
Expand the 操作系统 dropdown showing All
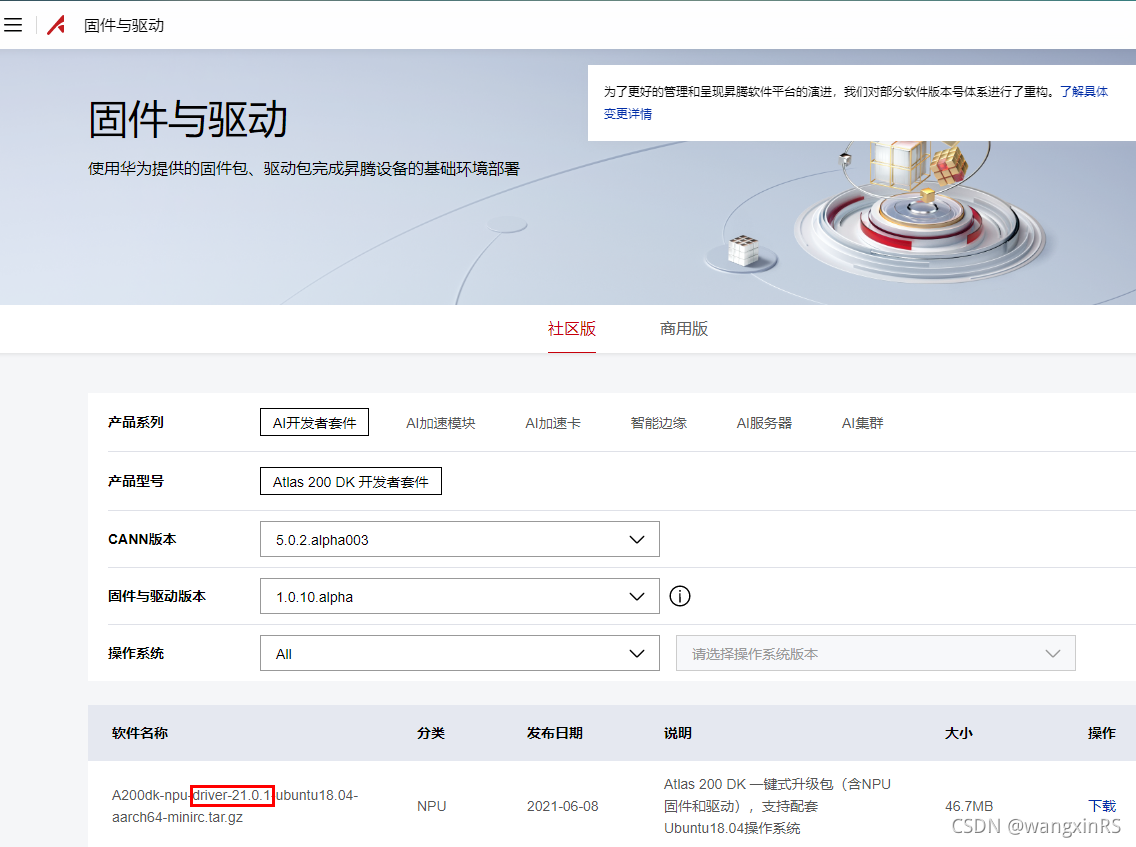pyautogui.click(x=459, y=654)
